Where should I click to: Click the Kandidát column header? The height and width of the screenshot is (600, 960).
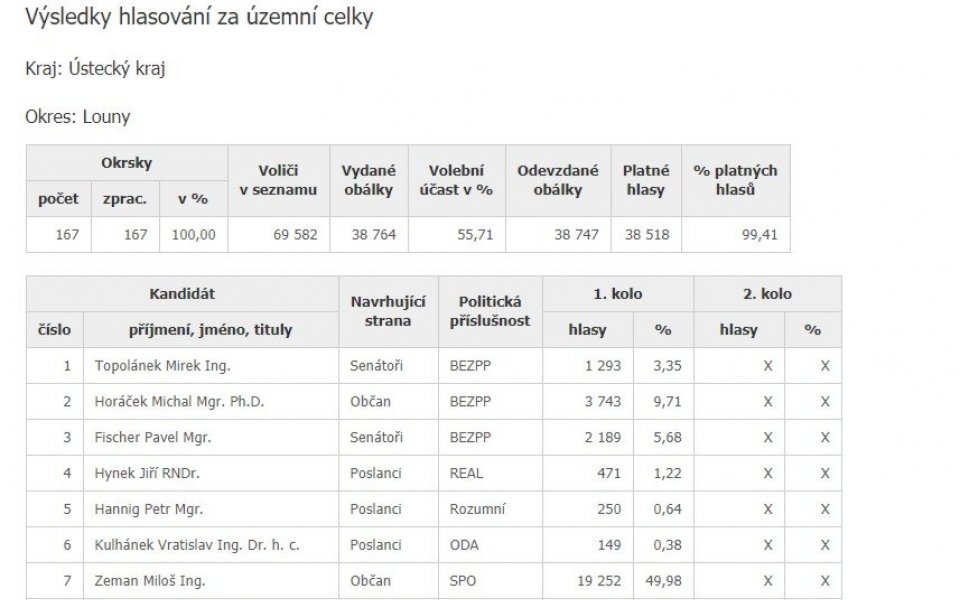point(182,294)
